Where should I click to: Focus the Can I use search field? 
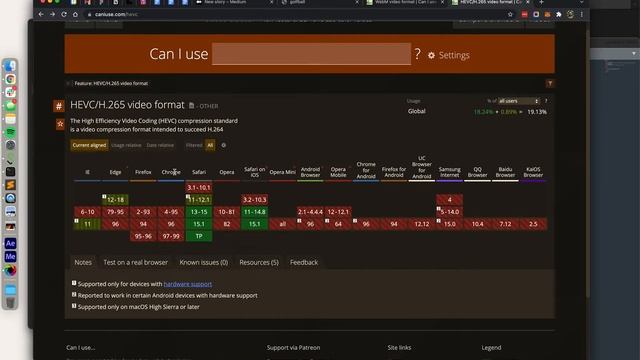311,54
